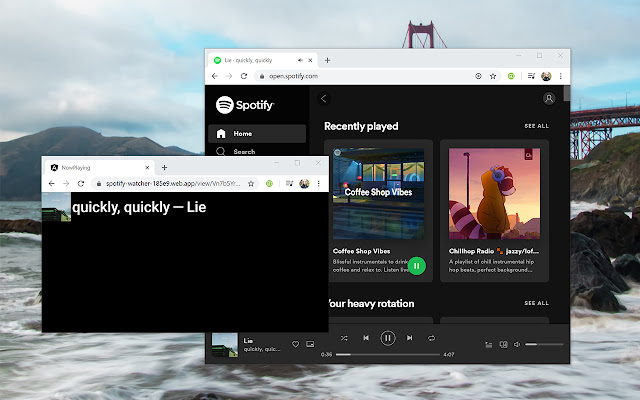This screenshot has width=640, height=400.
Task: Click green extension icon in NowPlaying window
Action: (x=269, y=184)
